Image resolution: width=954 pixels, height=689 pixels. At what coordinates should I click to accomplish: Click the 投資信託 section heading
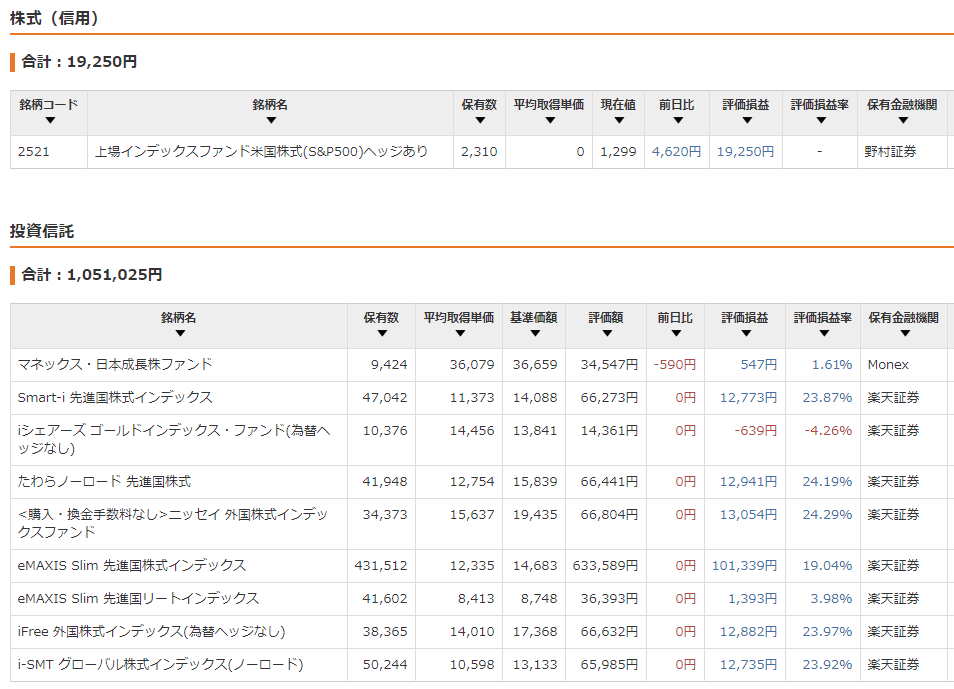(x=41, y=231)
